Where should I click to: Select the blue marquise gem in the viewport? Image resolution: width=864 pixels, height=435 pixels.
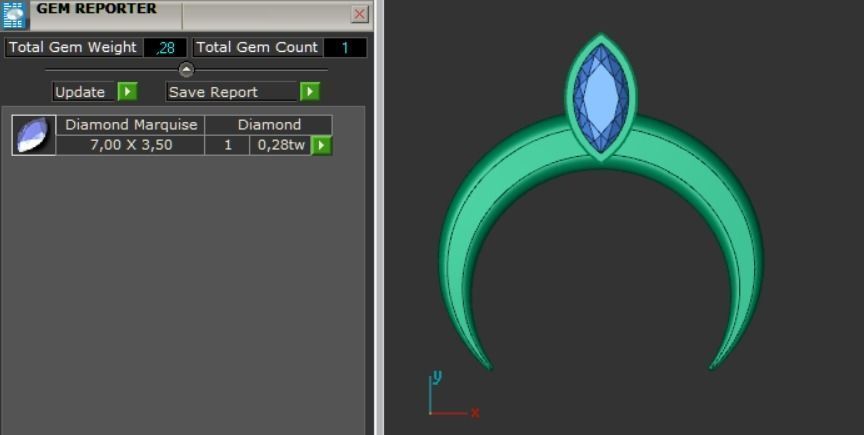(x=601, y=99)
